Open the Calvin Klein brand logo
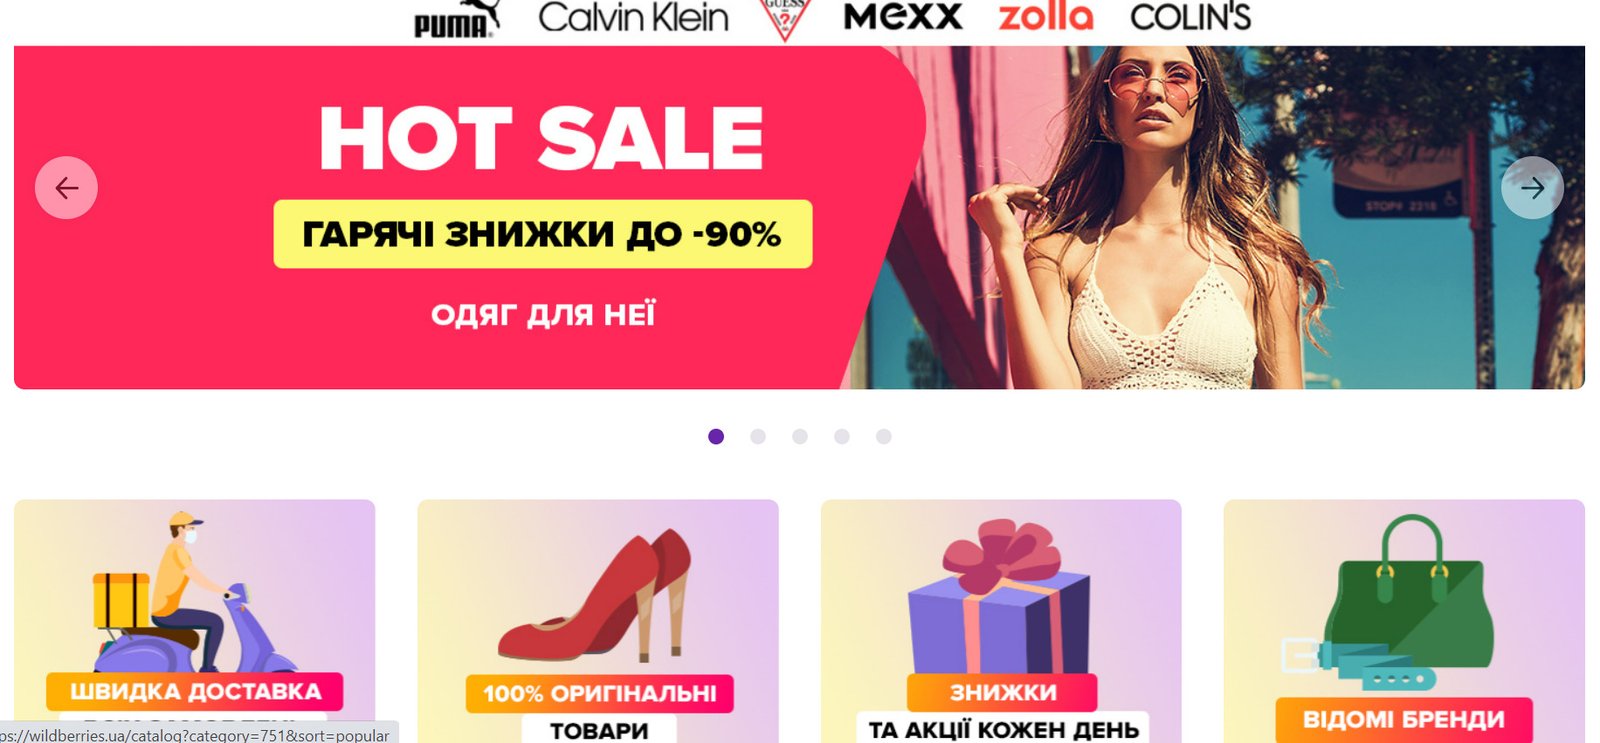The width and height of the screenshot is (1600, 743). point(633,17)
